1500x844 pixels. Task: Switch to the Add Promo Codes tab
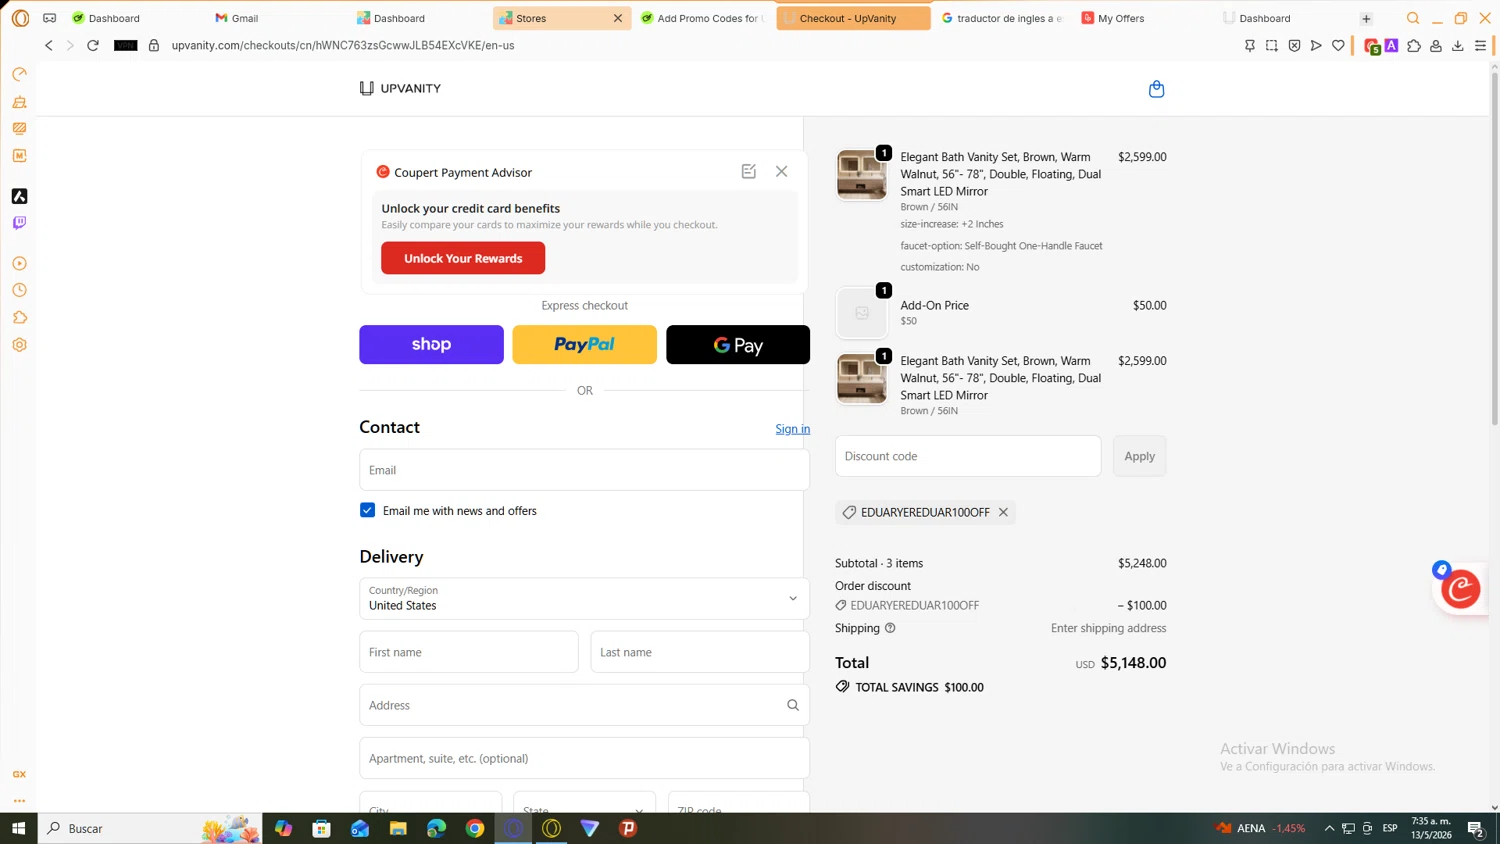tap(704, 18)
